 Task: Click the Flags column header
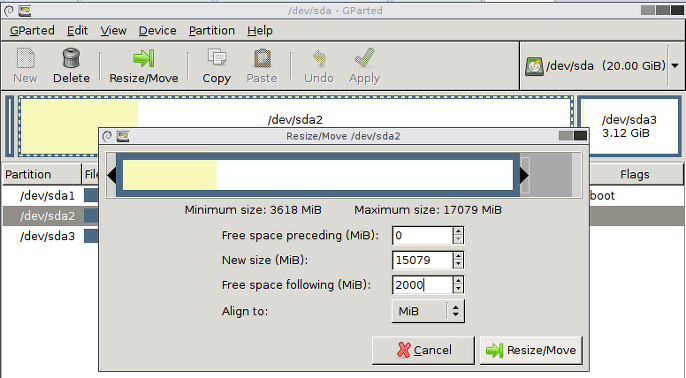click(x=636, y=174)
